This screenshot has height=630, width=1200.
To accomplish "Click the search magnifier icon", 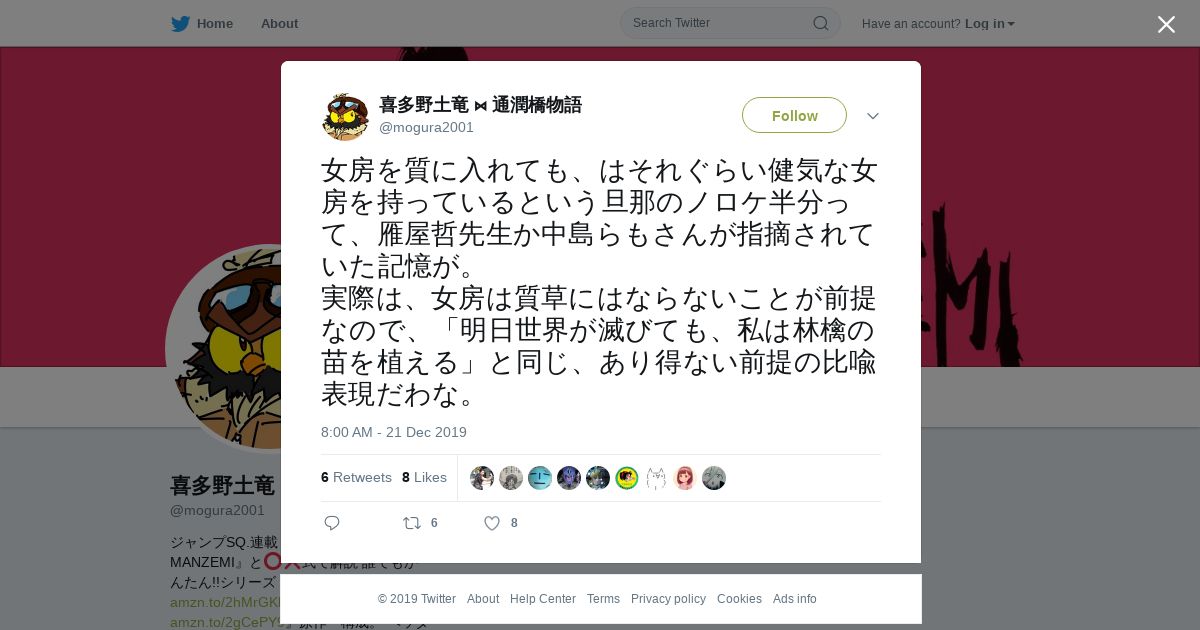I will [x=820, y=23].
